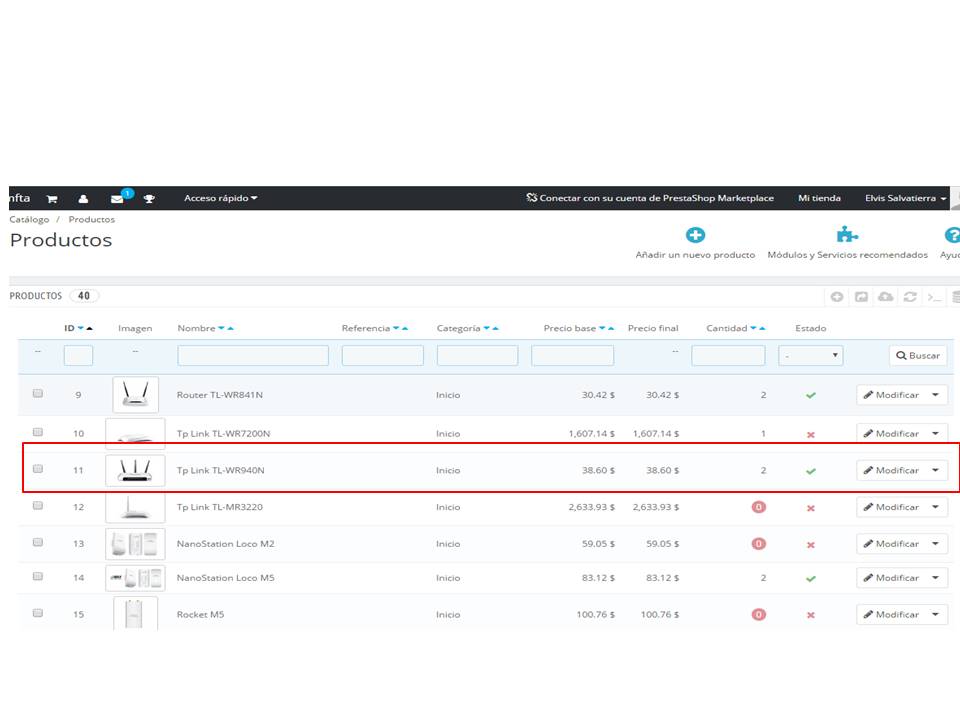
Task: Click the Cantidad filter input field
Action: 728,356
